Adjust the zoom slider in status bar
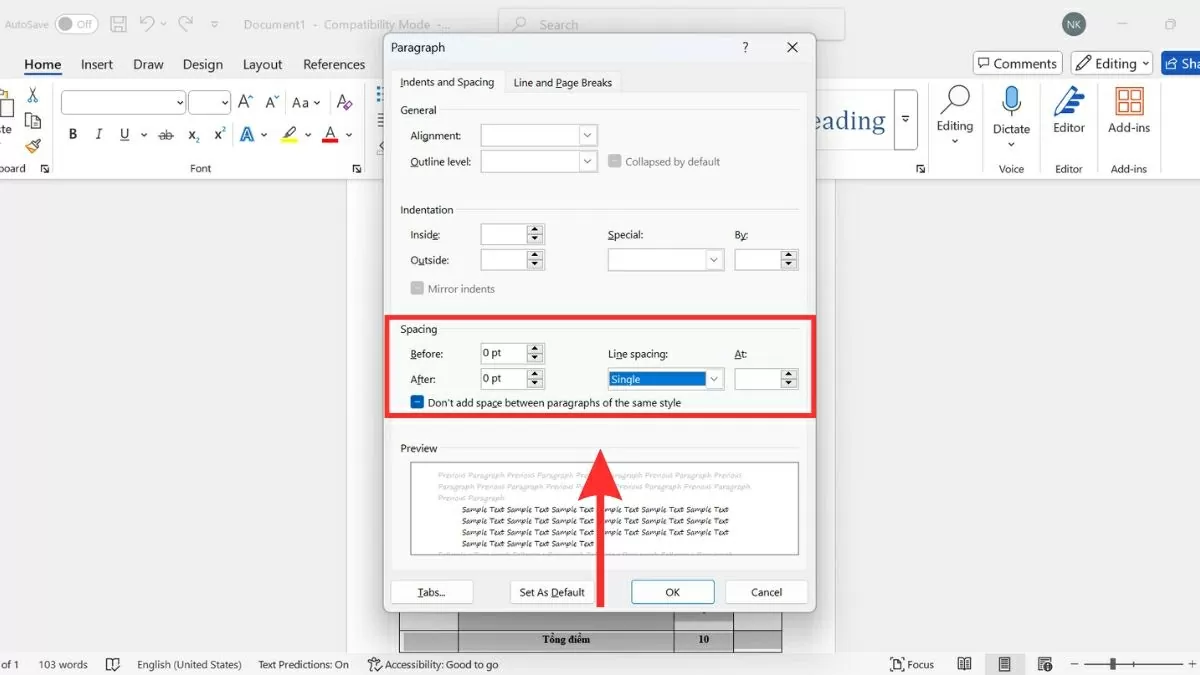Viewport: 1200px width, 675px height. point(1113,664)
